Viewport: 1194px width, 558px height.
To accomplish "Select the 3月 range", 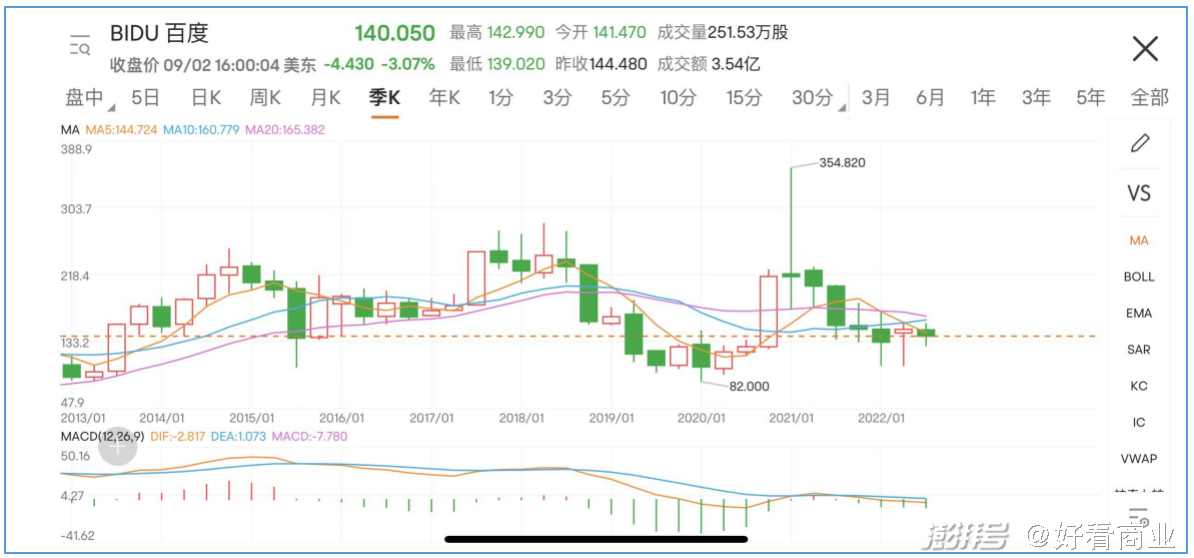I will pyautogui.click(x=876, y=97).
